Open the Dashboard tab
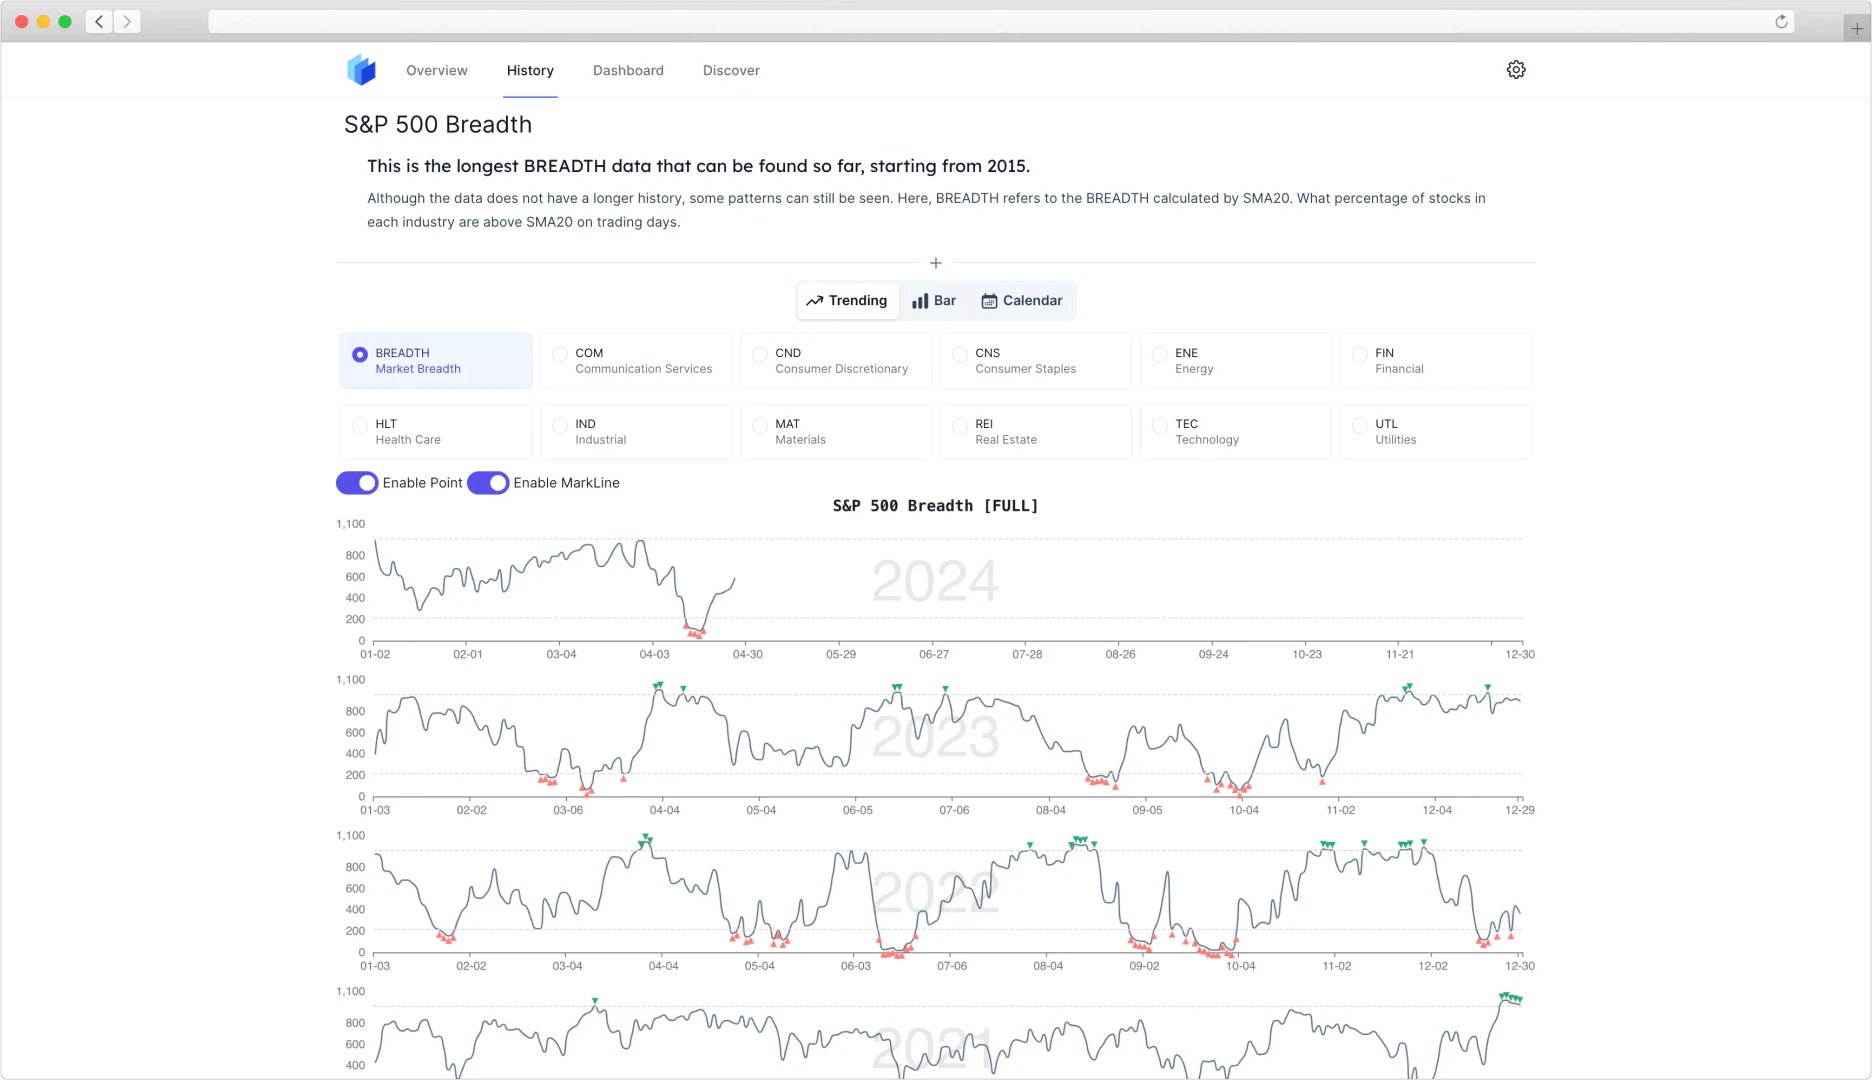The height and width of the screenshot is (1080, 1872). point(628,70)
